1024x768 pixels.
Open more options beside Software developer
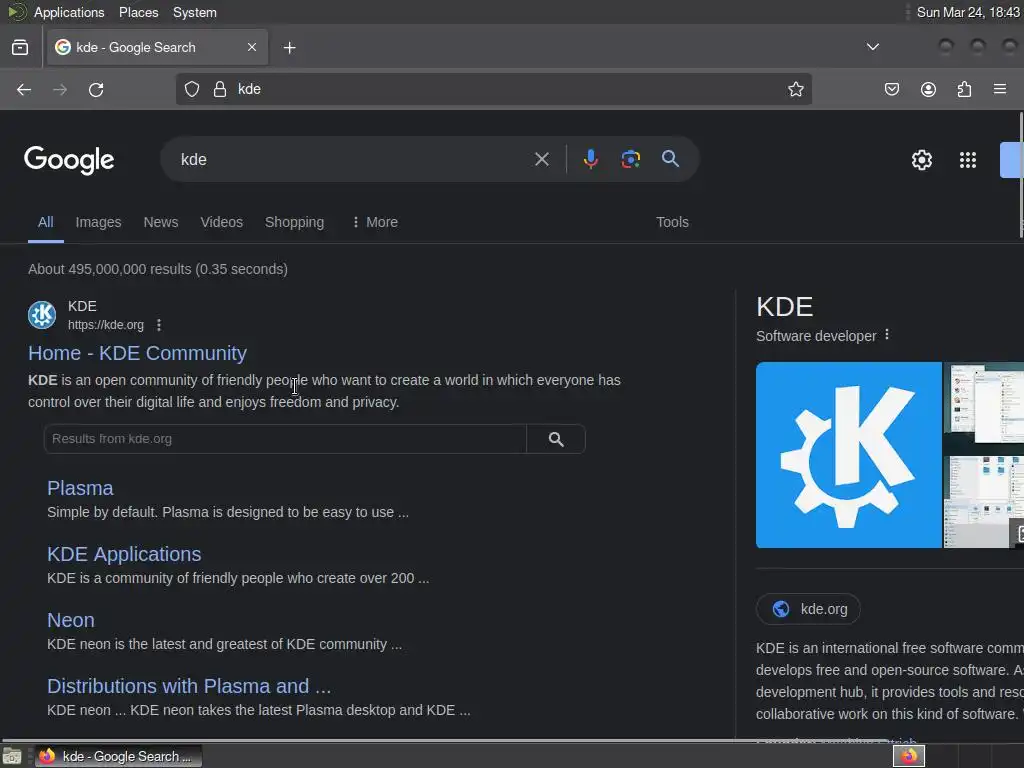[x=887, y=335]
